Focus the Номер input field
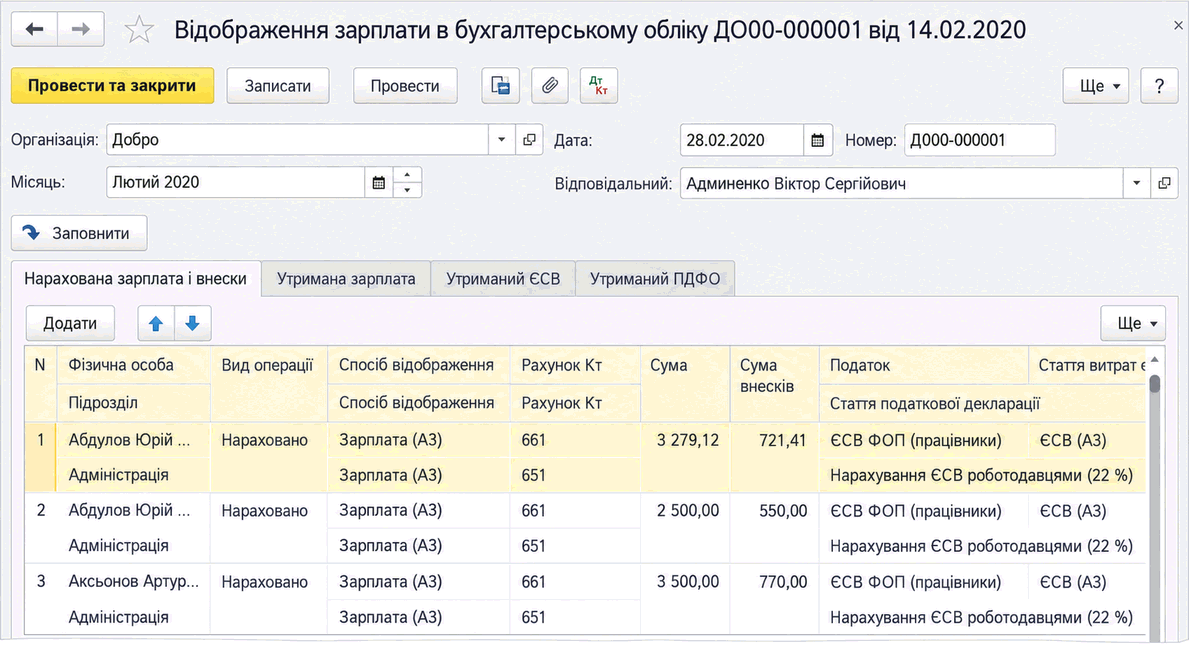This screenshot has height=647, width=1189. tap(979, 140)
